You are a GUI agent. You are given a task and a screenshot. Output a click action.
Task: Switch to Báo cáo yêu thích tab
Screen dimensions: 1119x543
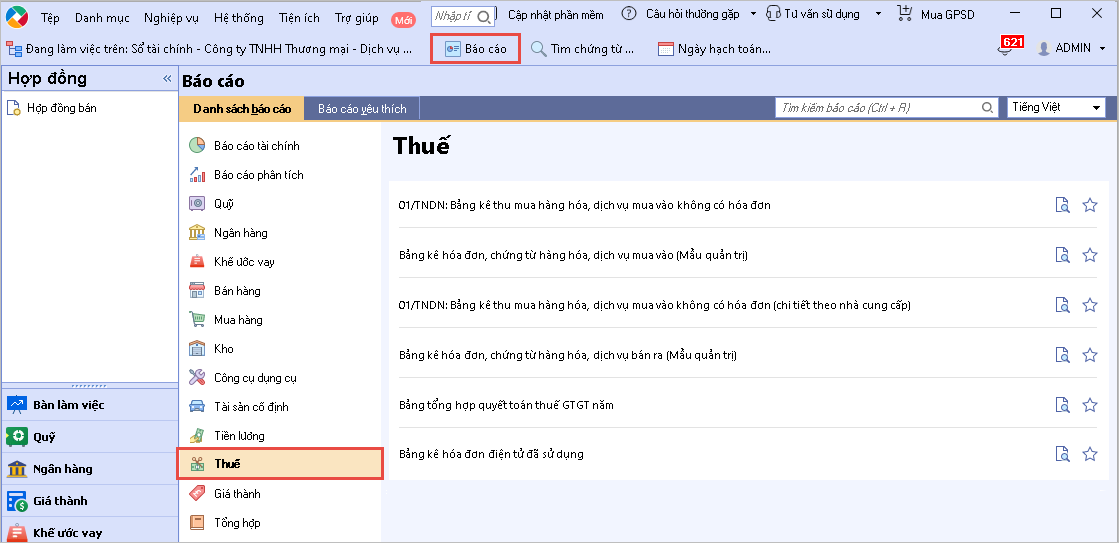[362, 108]
